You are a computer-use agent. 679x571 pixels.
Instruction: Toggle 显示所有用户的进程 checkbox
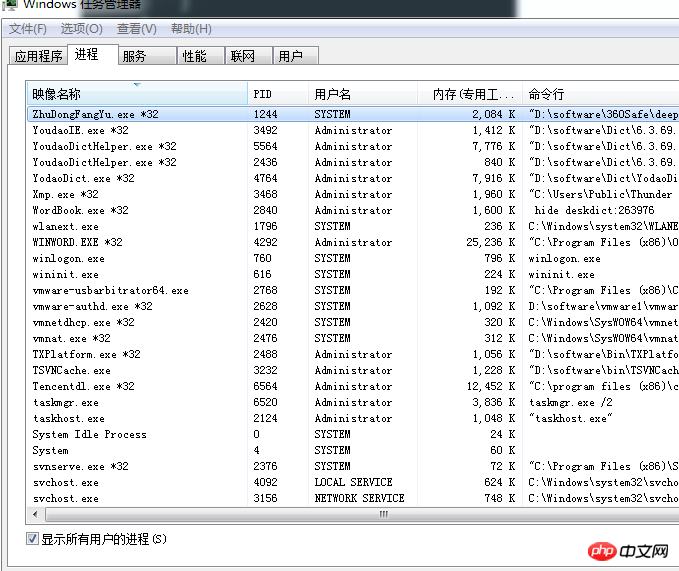[x=32, y=539]
